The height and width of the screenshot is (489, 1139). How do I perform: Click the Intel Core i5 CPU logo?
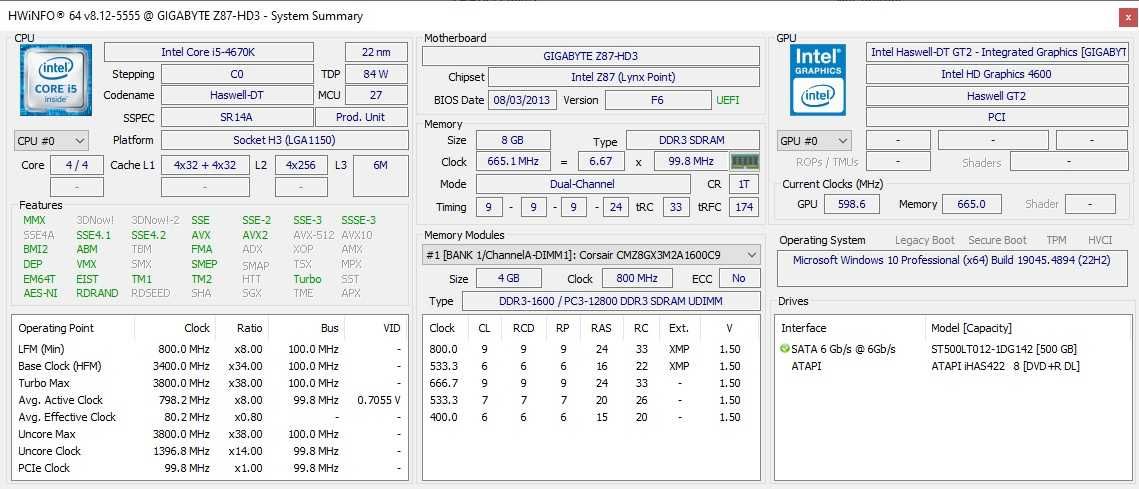pyautogui.click(x=56, y=79)
